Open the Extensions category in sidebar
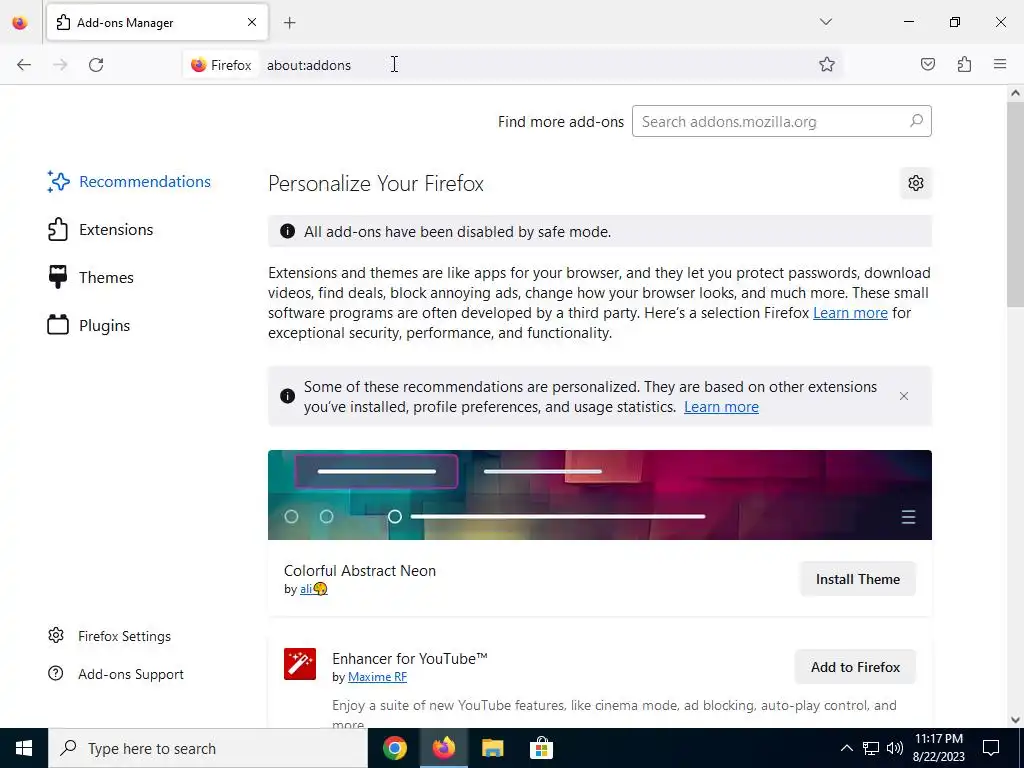This screenshot has height=768, width=1024. 101,229
